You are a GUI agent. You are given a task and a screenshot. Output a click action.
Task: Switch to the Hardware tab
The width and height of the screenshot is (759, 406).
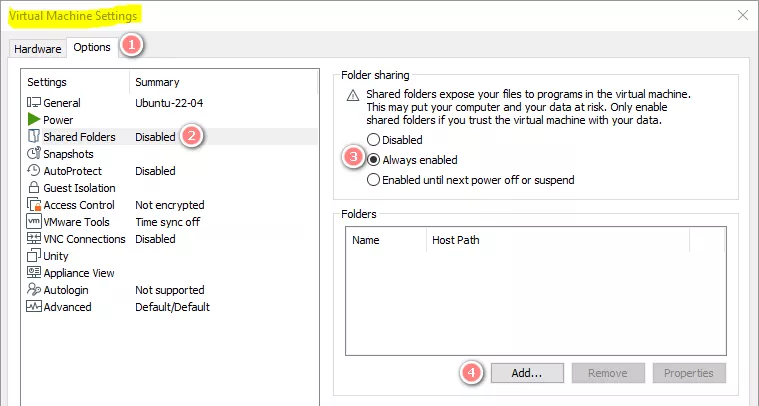pos(38,49)
